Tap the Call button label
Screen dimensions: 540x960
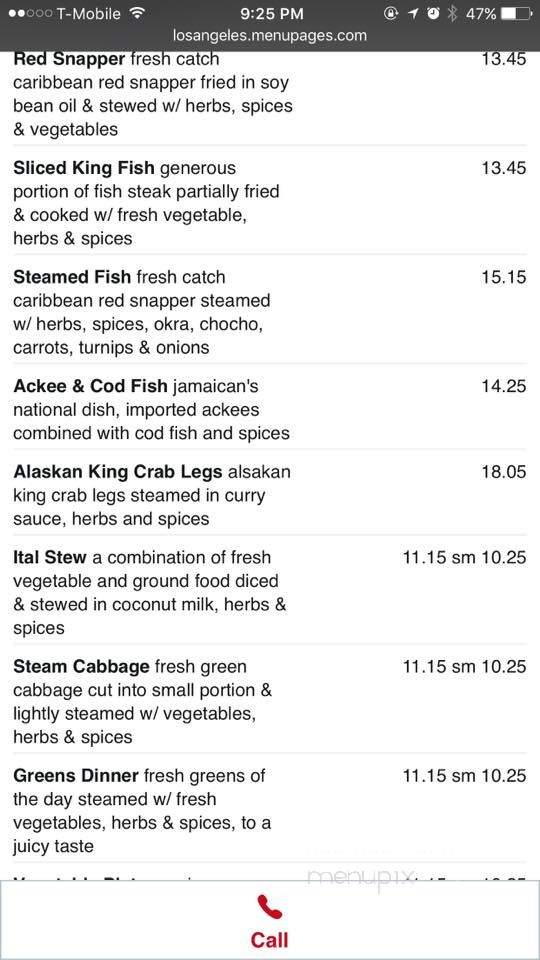(x=269, y=940)
